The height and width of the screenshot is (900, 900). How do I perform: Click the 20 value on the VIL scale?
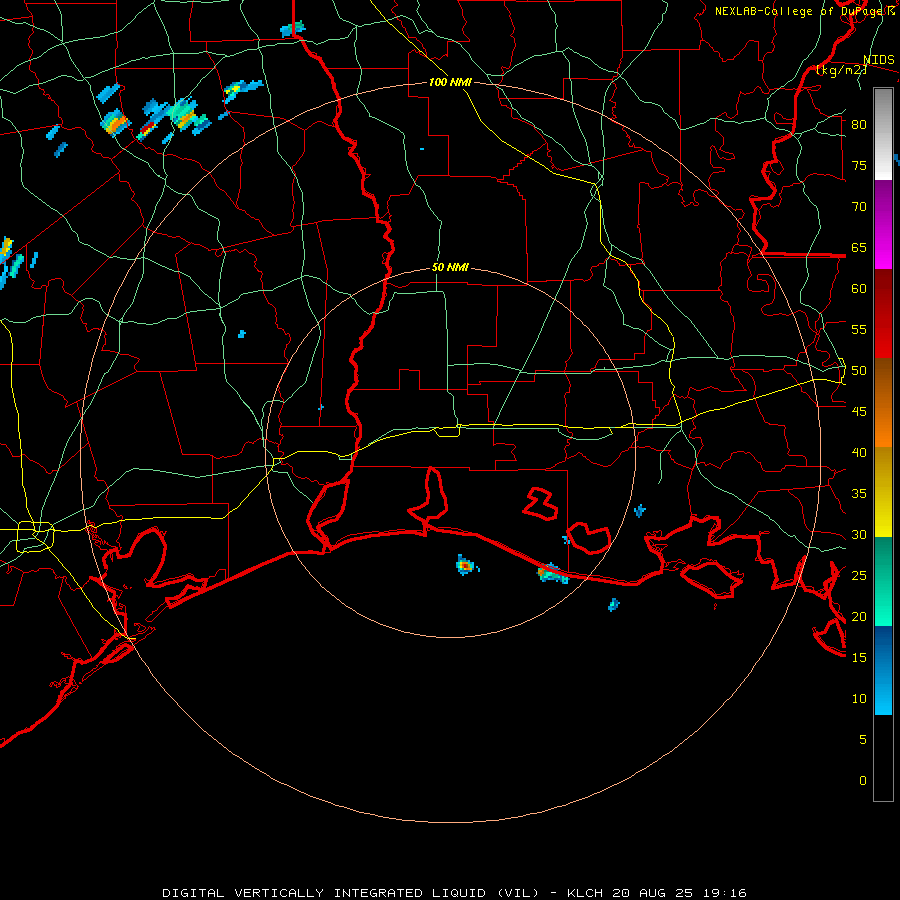(x=859, y=616)
